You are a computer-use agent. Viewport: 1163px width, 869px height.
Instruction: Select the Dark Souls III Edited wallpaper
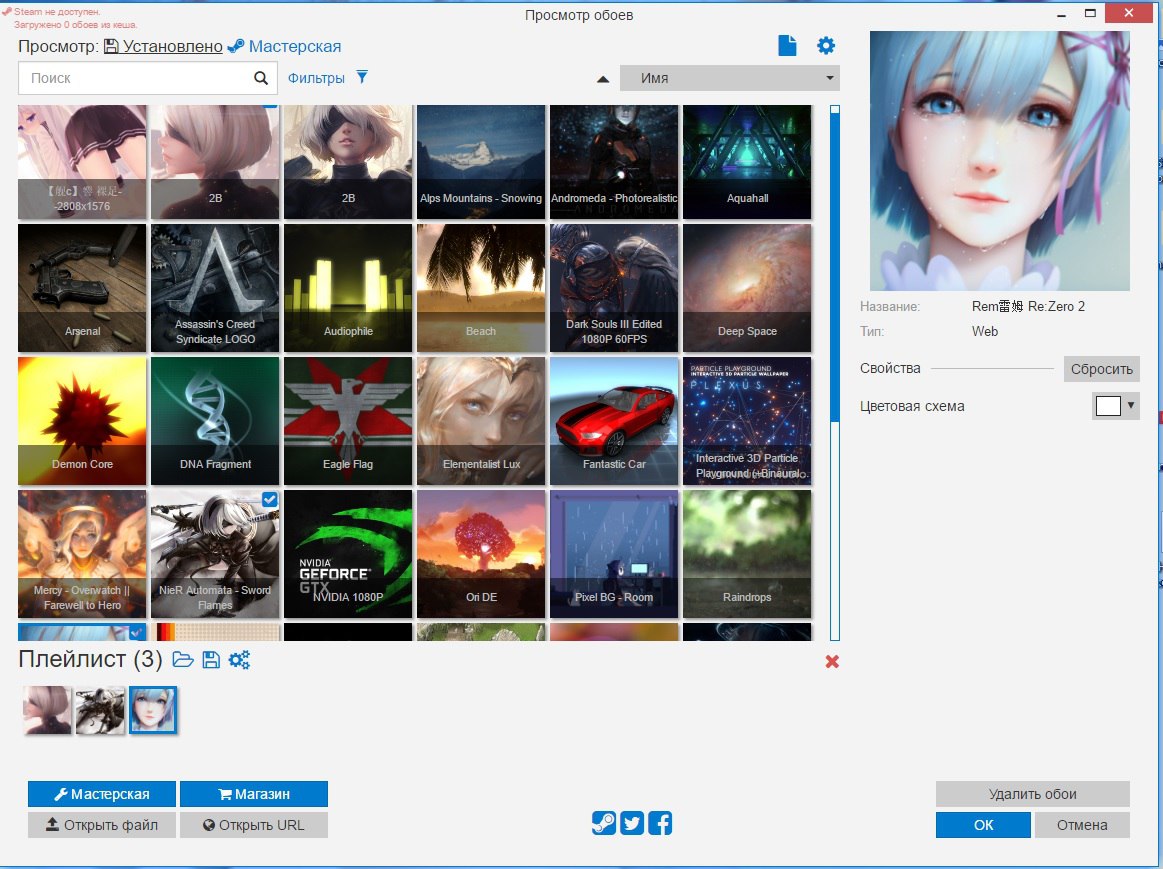tap(614, 288)
